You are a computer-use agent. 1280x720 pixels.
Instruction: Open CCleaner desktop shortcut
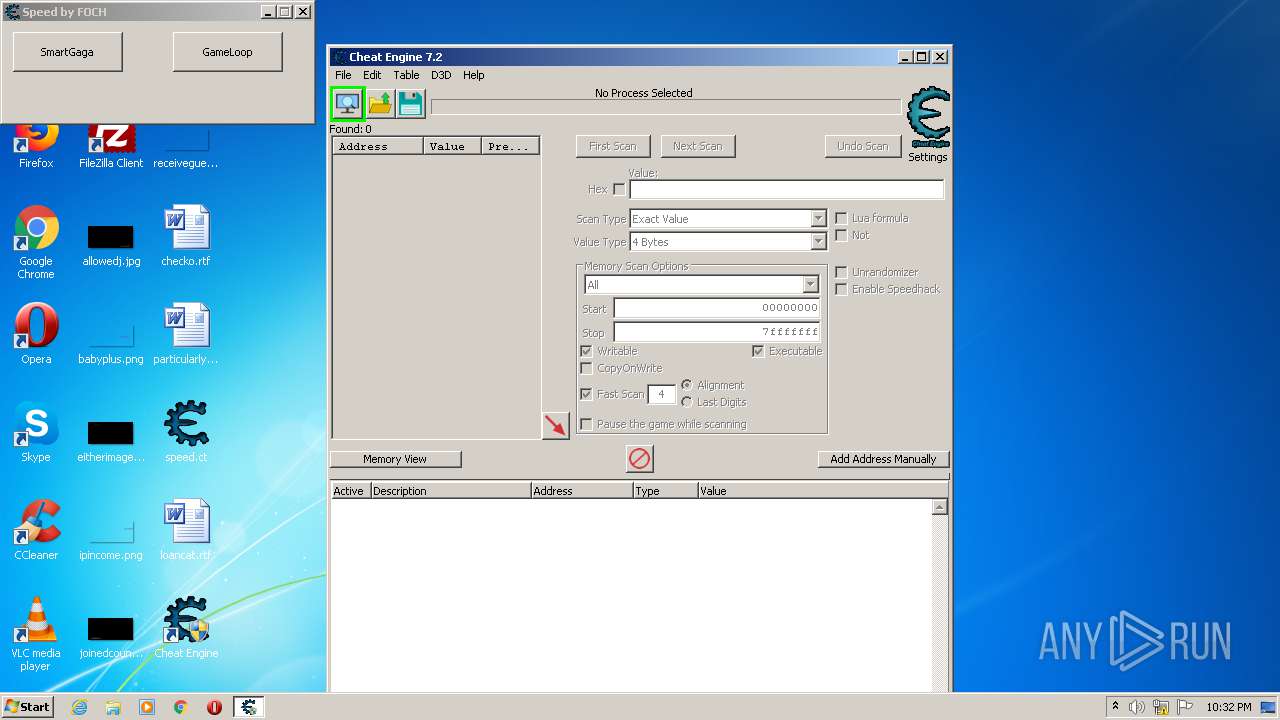[x=36, y=530]
